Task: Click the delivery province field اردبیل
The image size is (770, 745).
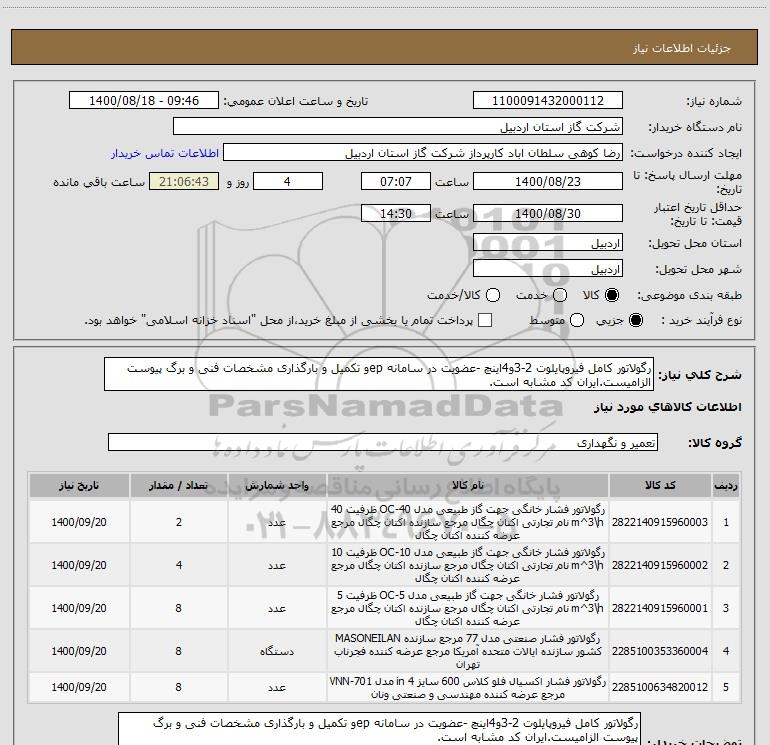Action: pyautogui.click(x=548, y=243)
